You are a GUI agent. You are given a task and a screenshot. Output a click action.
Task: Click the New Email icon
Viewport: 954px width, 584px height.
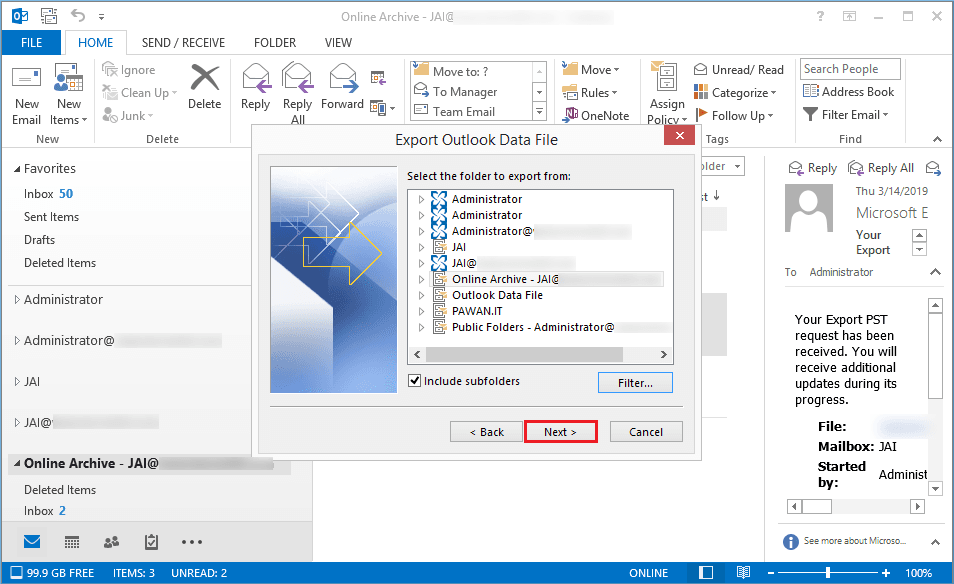(26, 78)
